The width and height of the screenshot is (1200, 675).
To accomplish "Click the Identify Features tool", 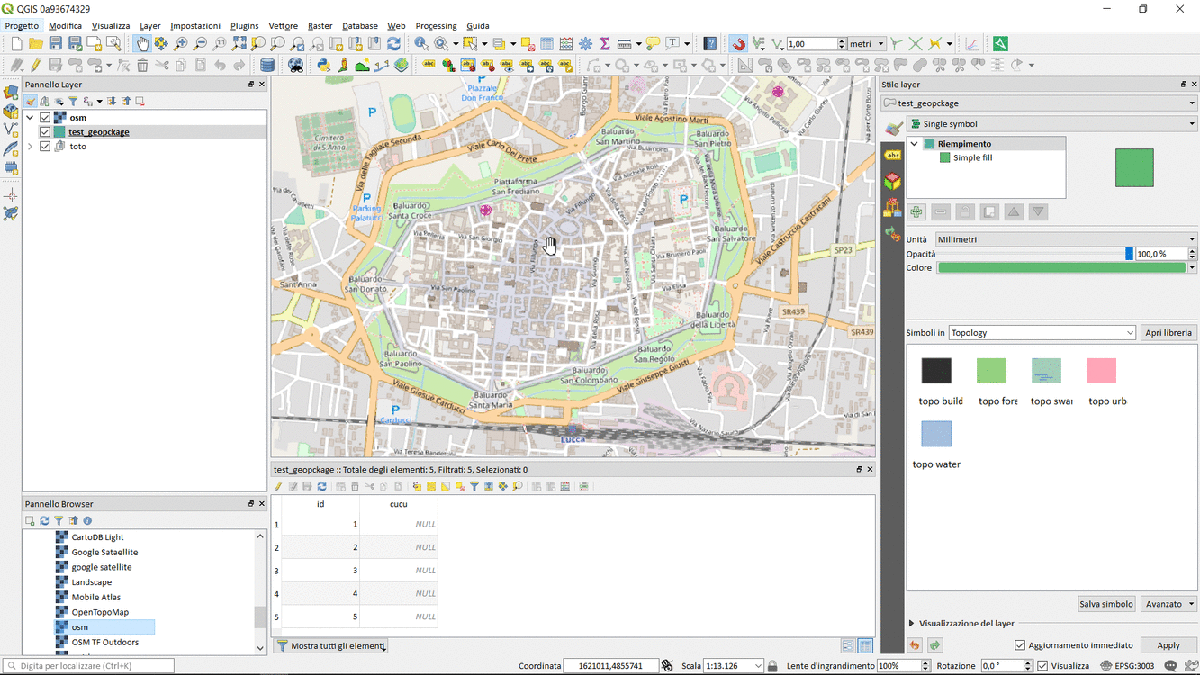I will (422, 44).
